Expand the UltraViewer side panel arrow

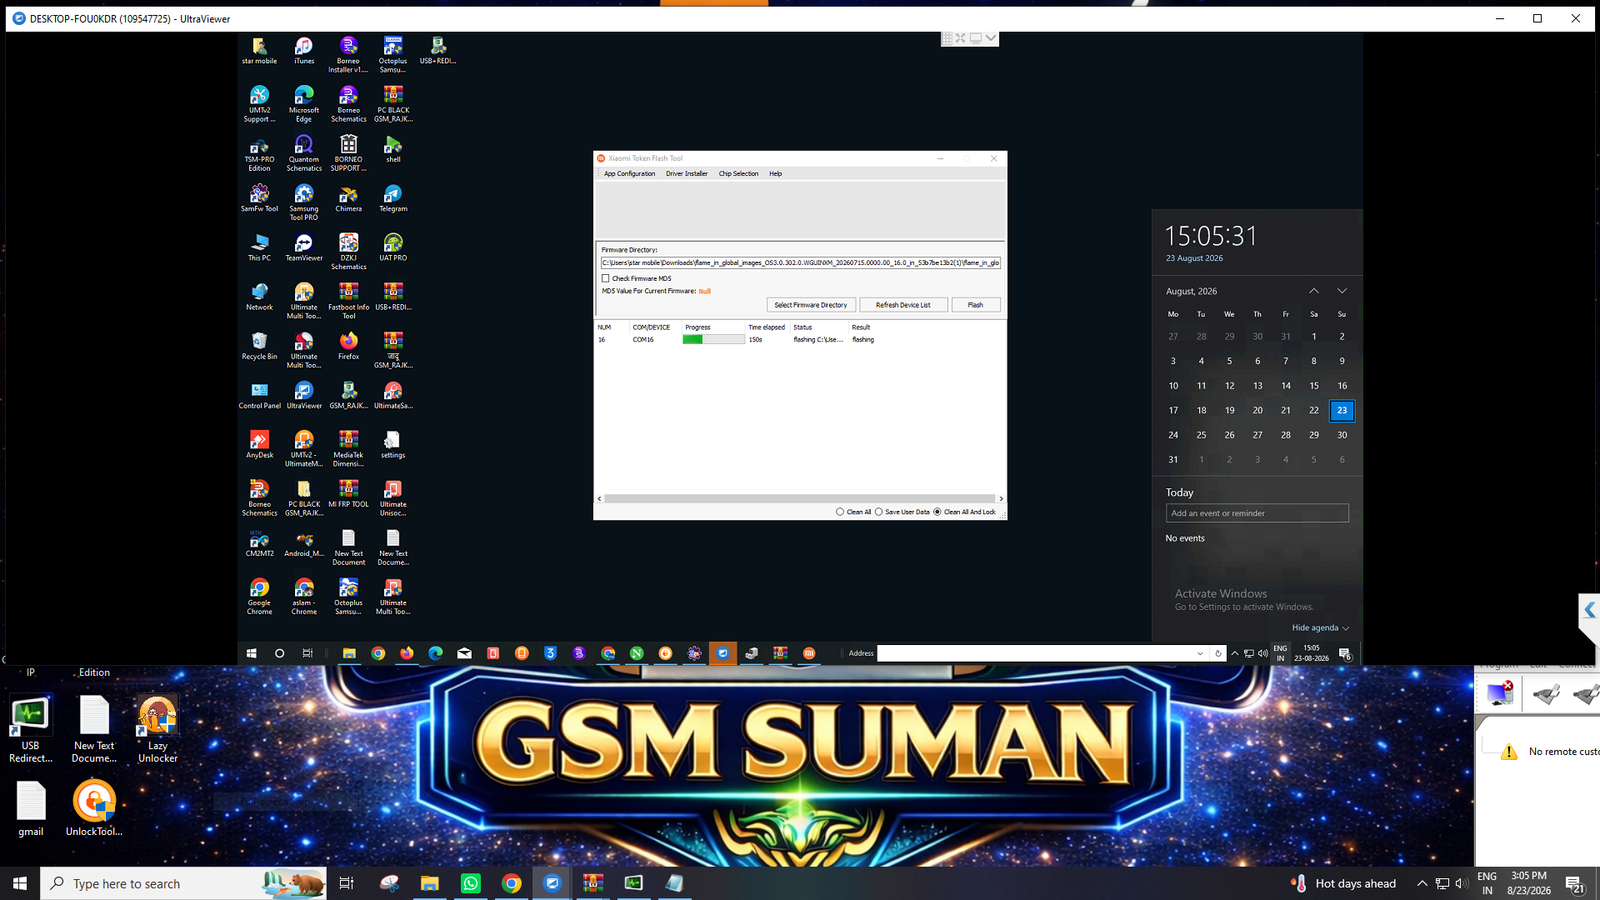click(1590, 610)
